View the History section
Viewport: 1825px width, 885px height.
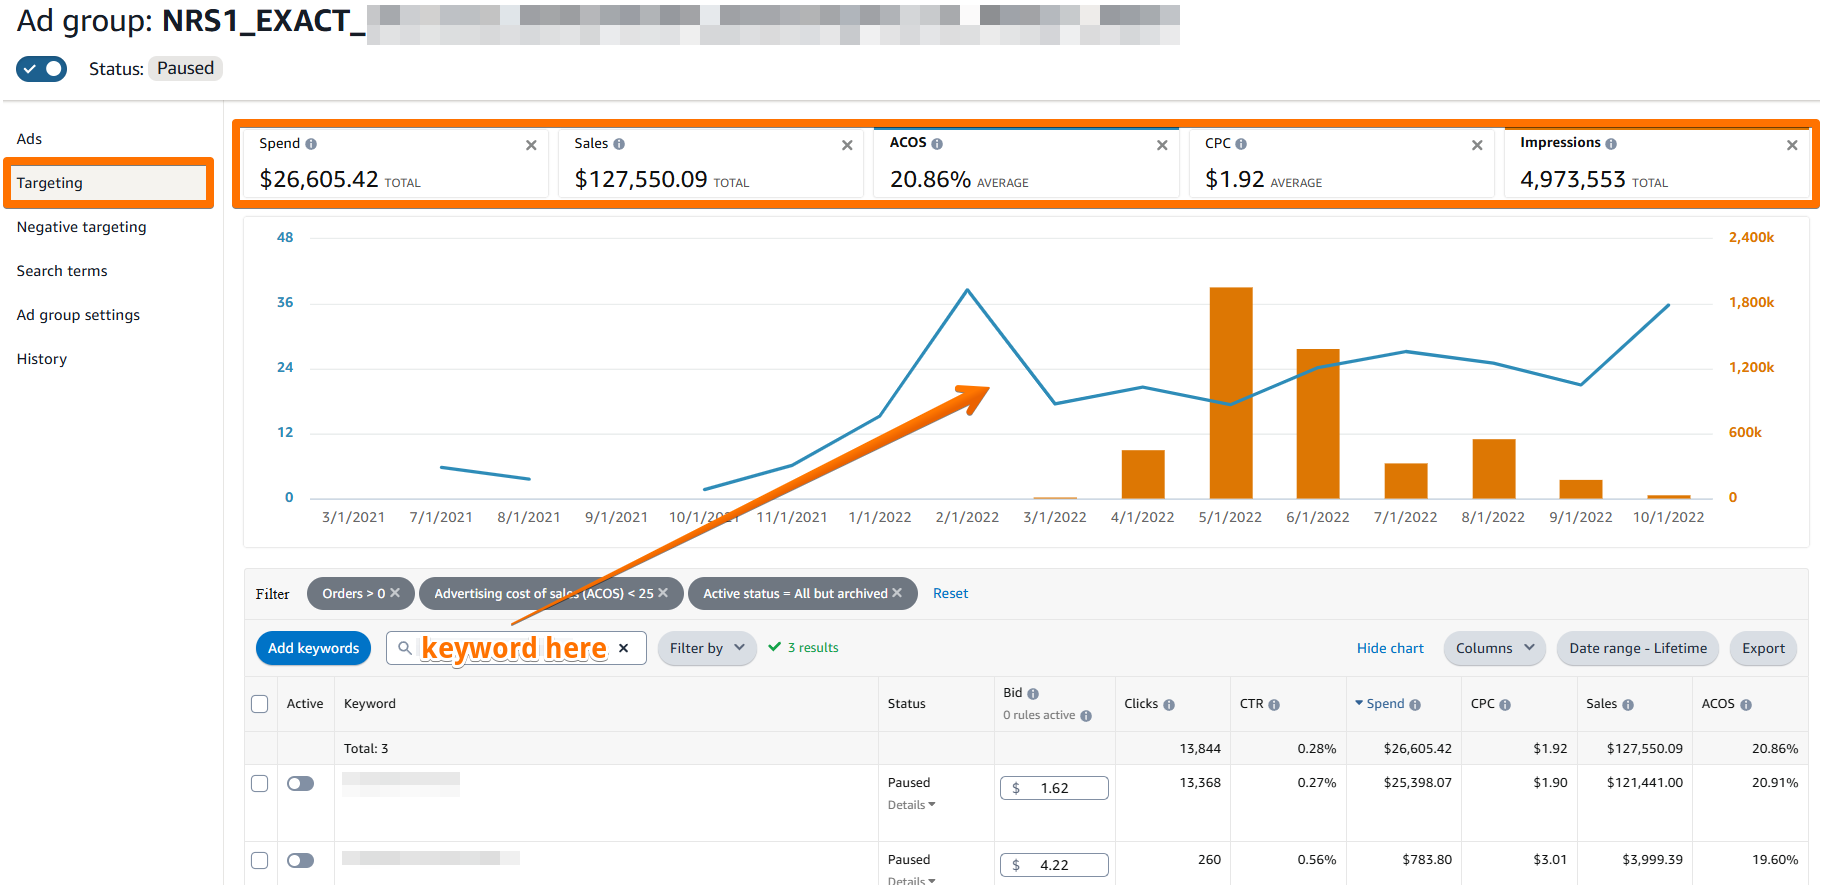42,359
